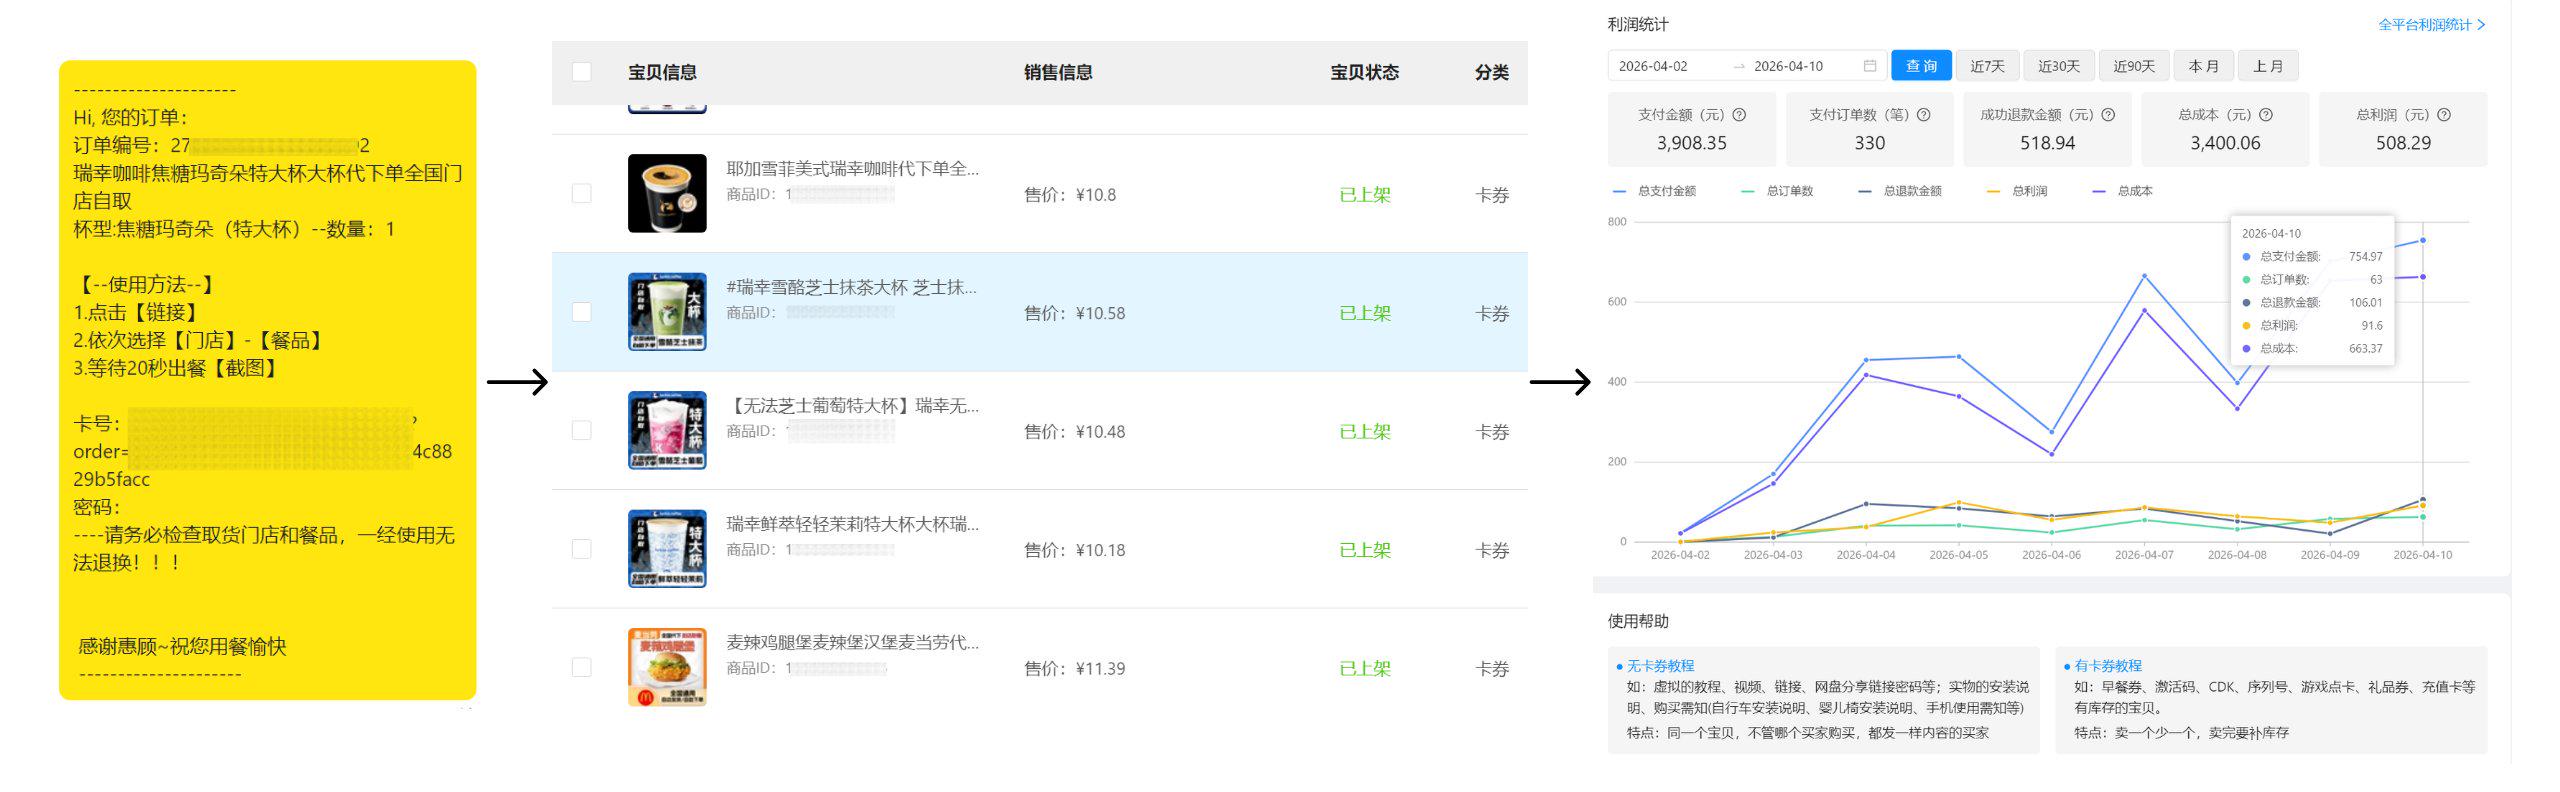The height and width of the screenshot is (792, 2560).
Task: Check the 无法芝士葡萄特大杯 row checkbox
Action: click(x=581, y=430)
